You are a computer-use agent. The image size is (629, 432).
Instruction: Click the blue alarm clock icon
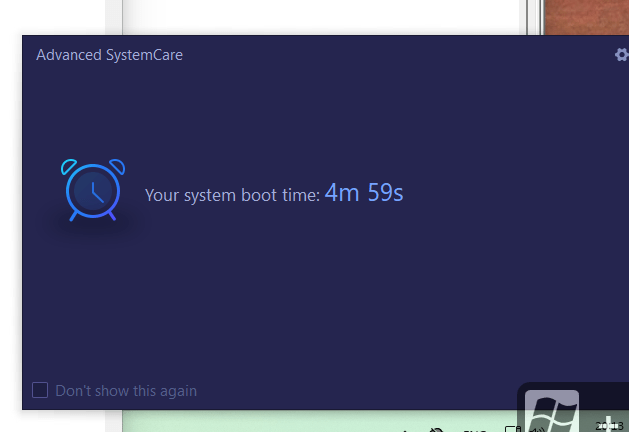(x=93, y=190)
